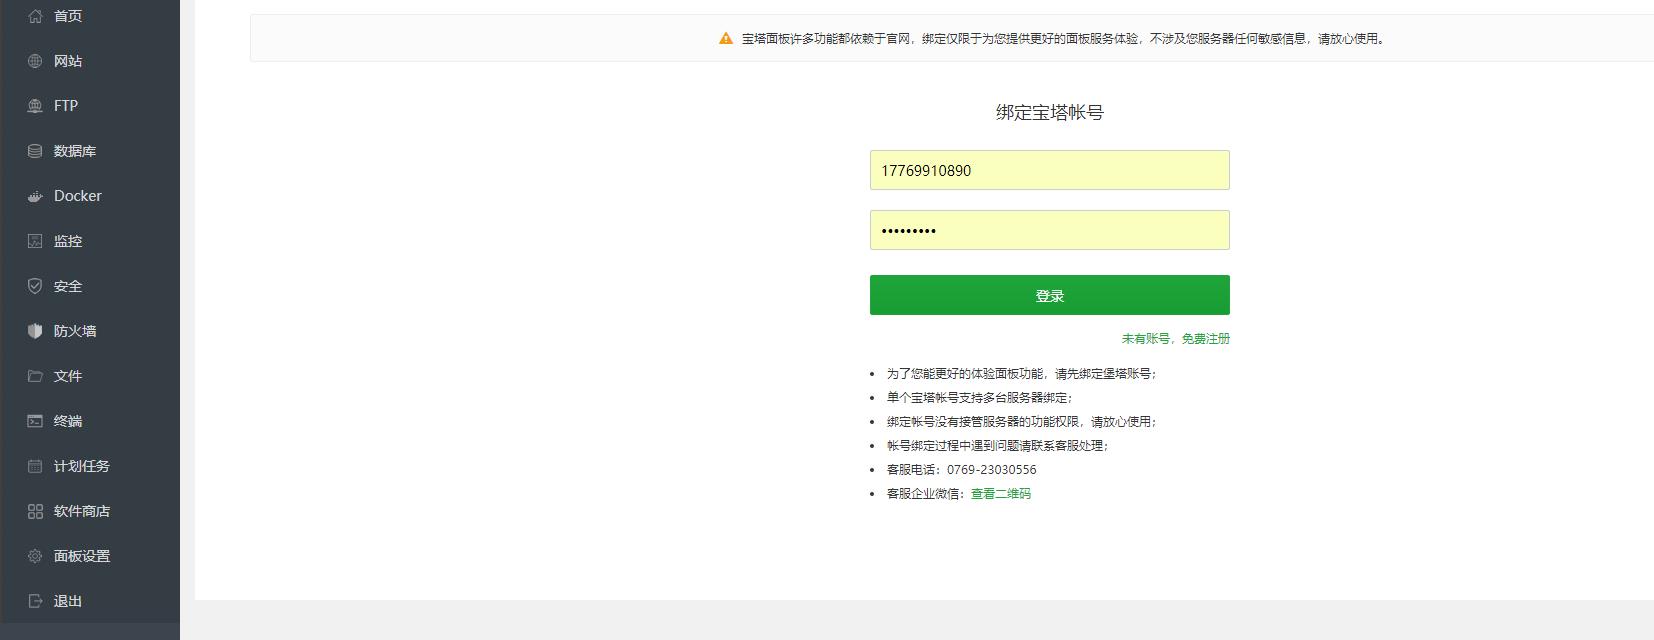
Task: Click the line 绑定帐号没有接管服务器的功能权限
Action: click(x=1022, y=422)
